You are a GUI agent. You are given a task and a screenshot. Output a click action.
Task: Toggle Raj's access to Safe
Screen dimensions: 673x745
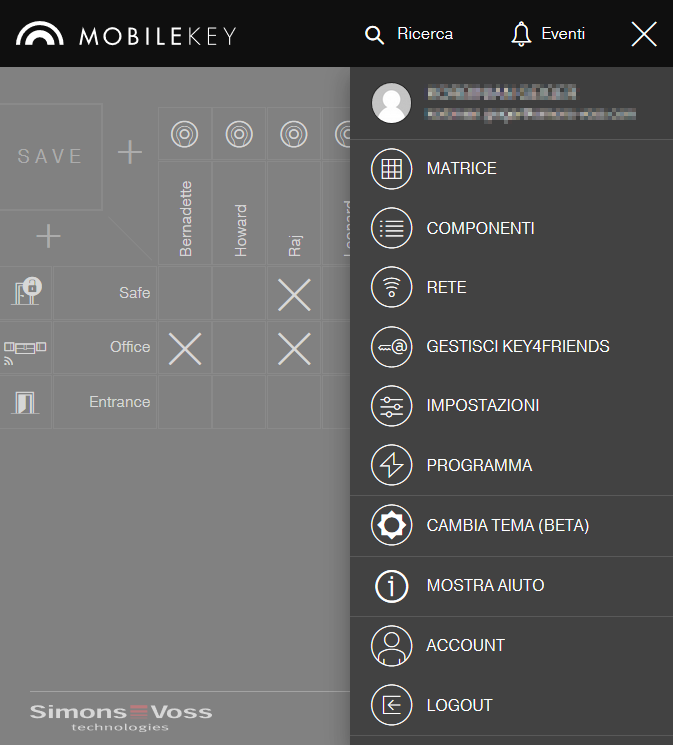(294, 294)
